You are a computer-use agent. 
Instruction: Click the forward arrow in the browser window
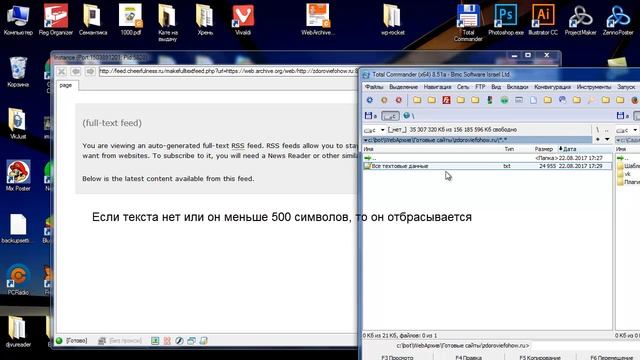tap(90, 71)
